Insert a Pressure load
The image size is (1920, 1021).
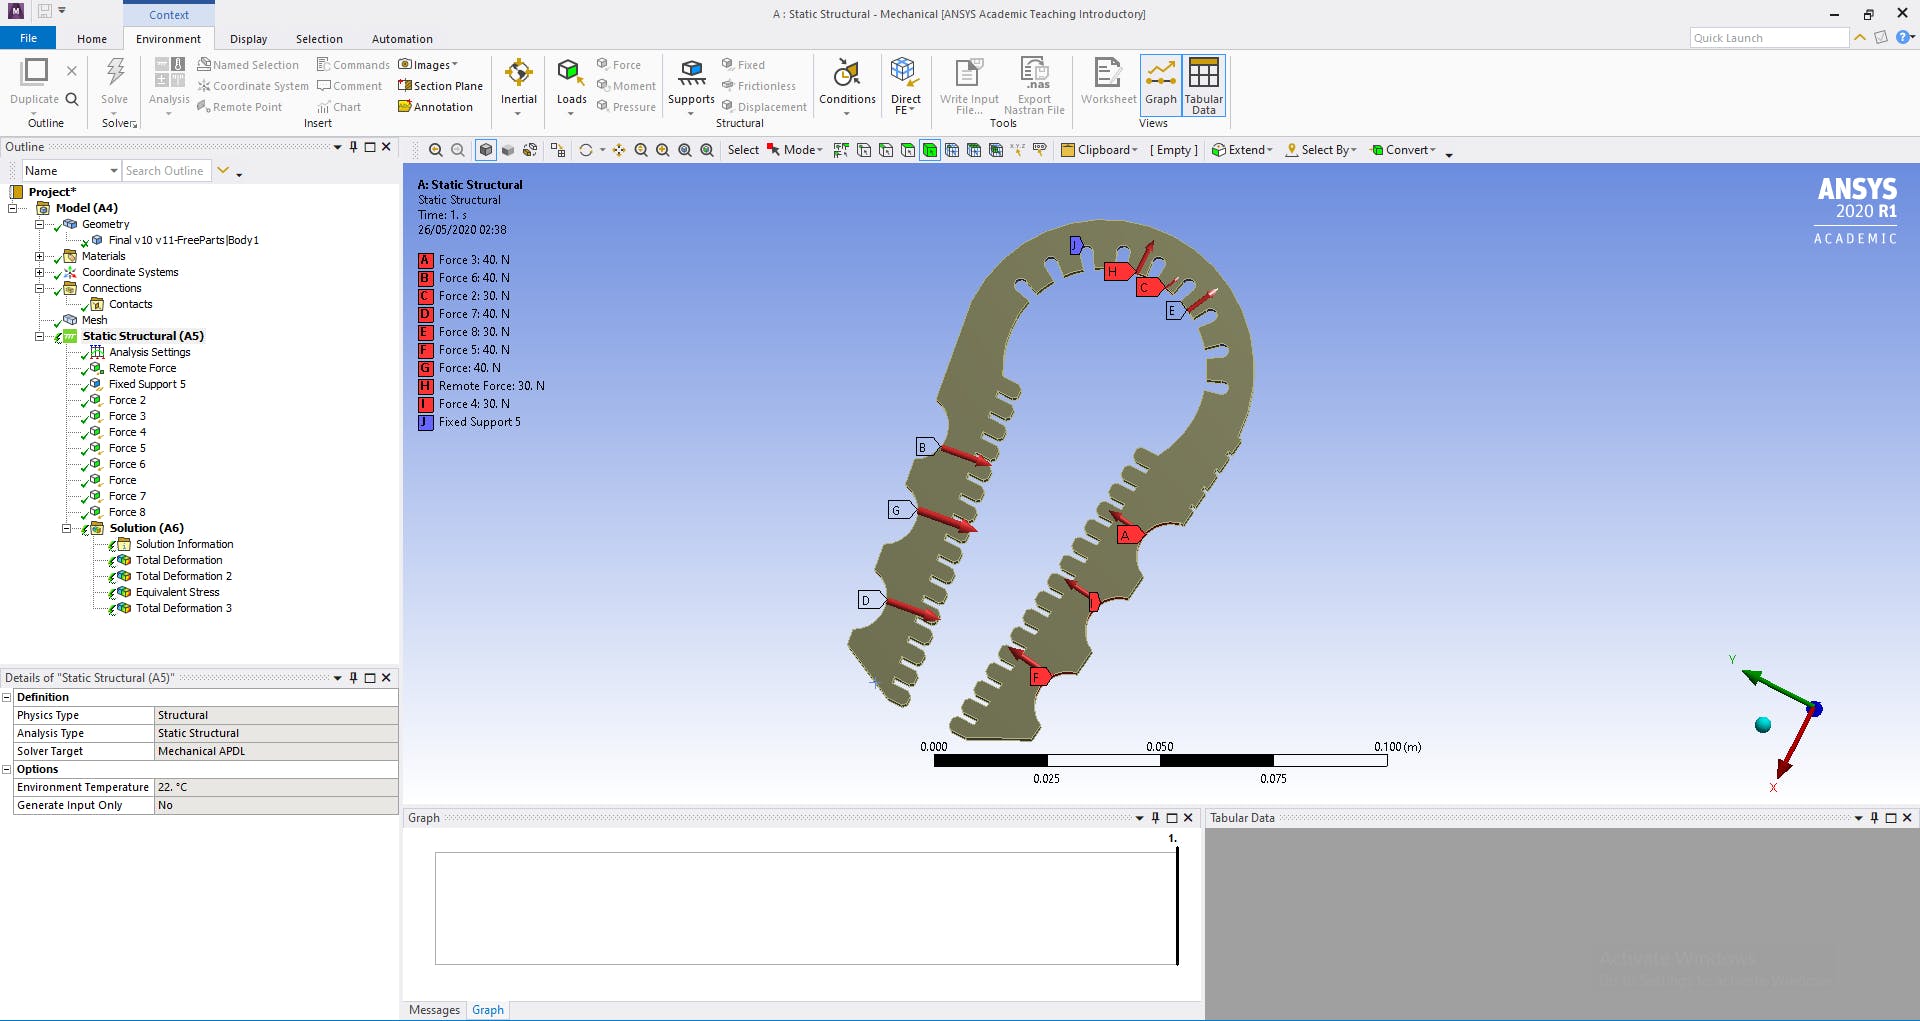pos(626,107)
